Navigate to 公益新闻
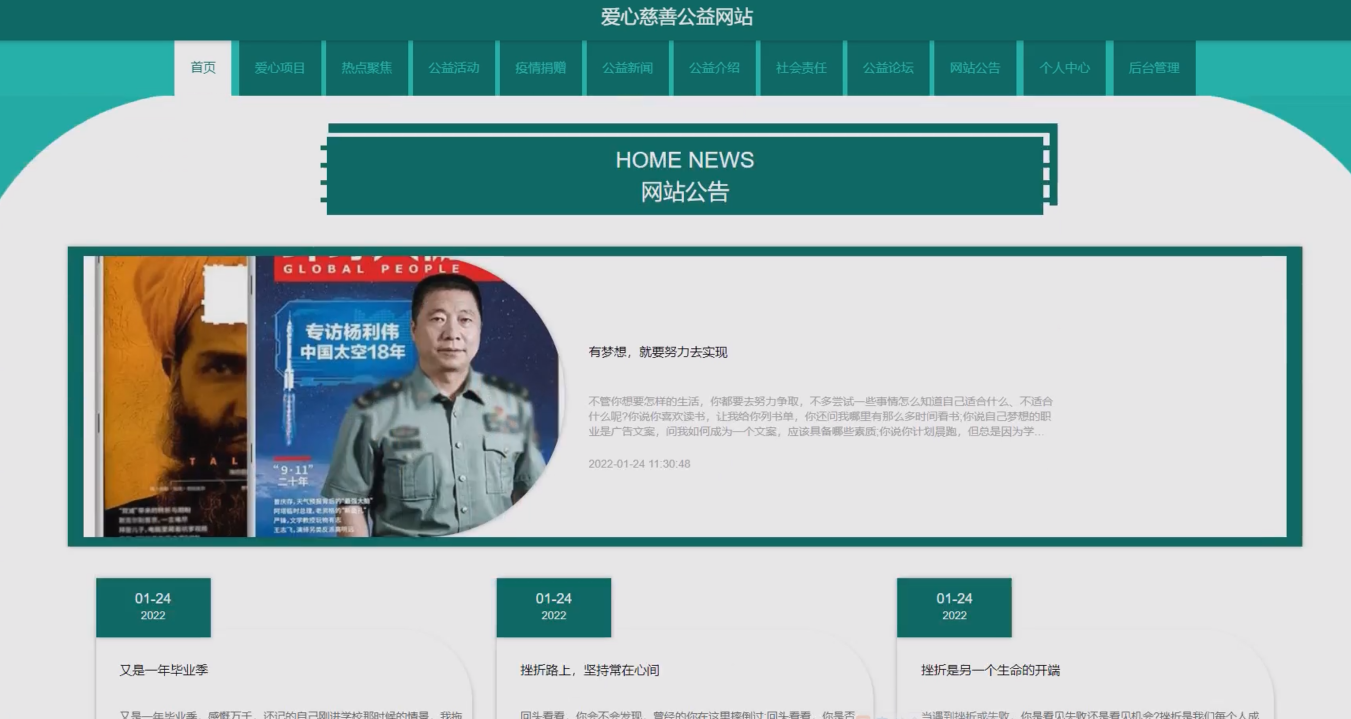The width and height of the screenshot is (1351, 719). [x=628, y=68]
